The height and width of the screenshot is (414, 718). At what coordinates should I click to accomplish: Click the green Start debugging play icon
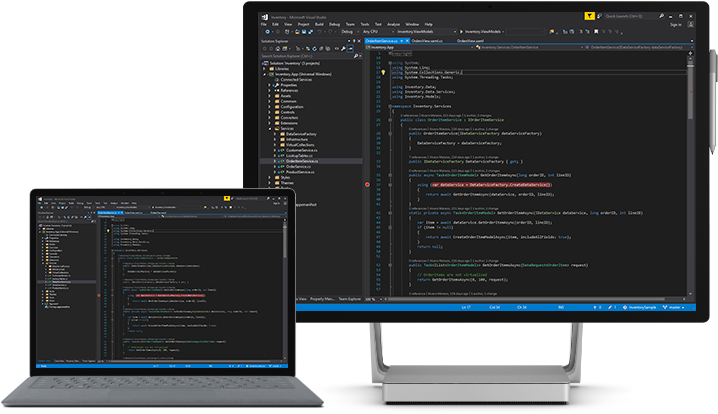(462, 32)
